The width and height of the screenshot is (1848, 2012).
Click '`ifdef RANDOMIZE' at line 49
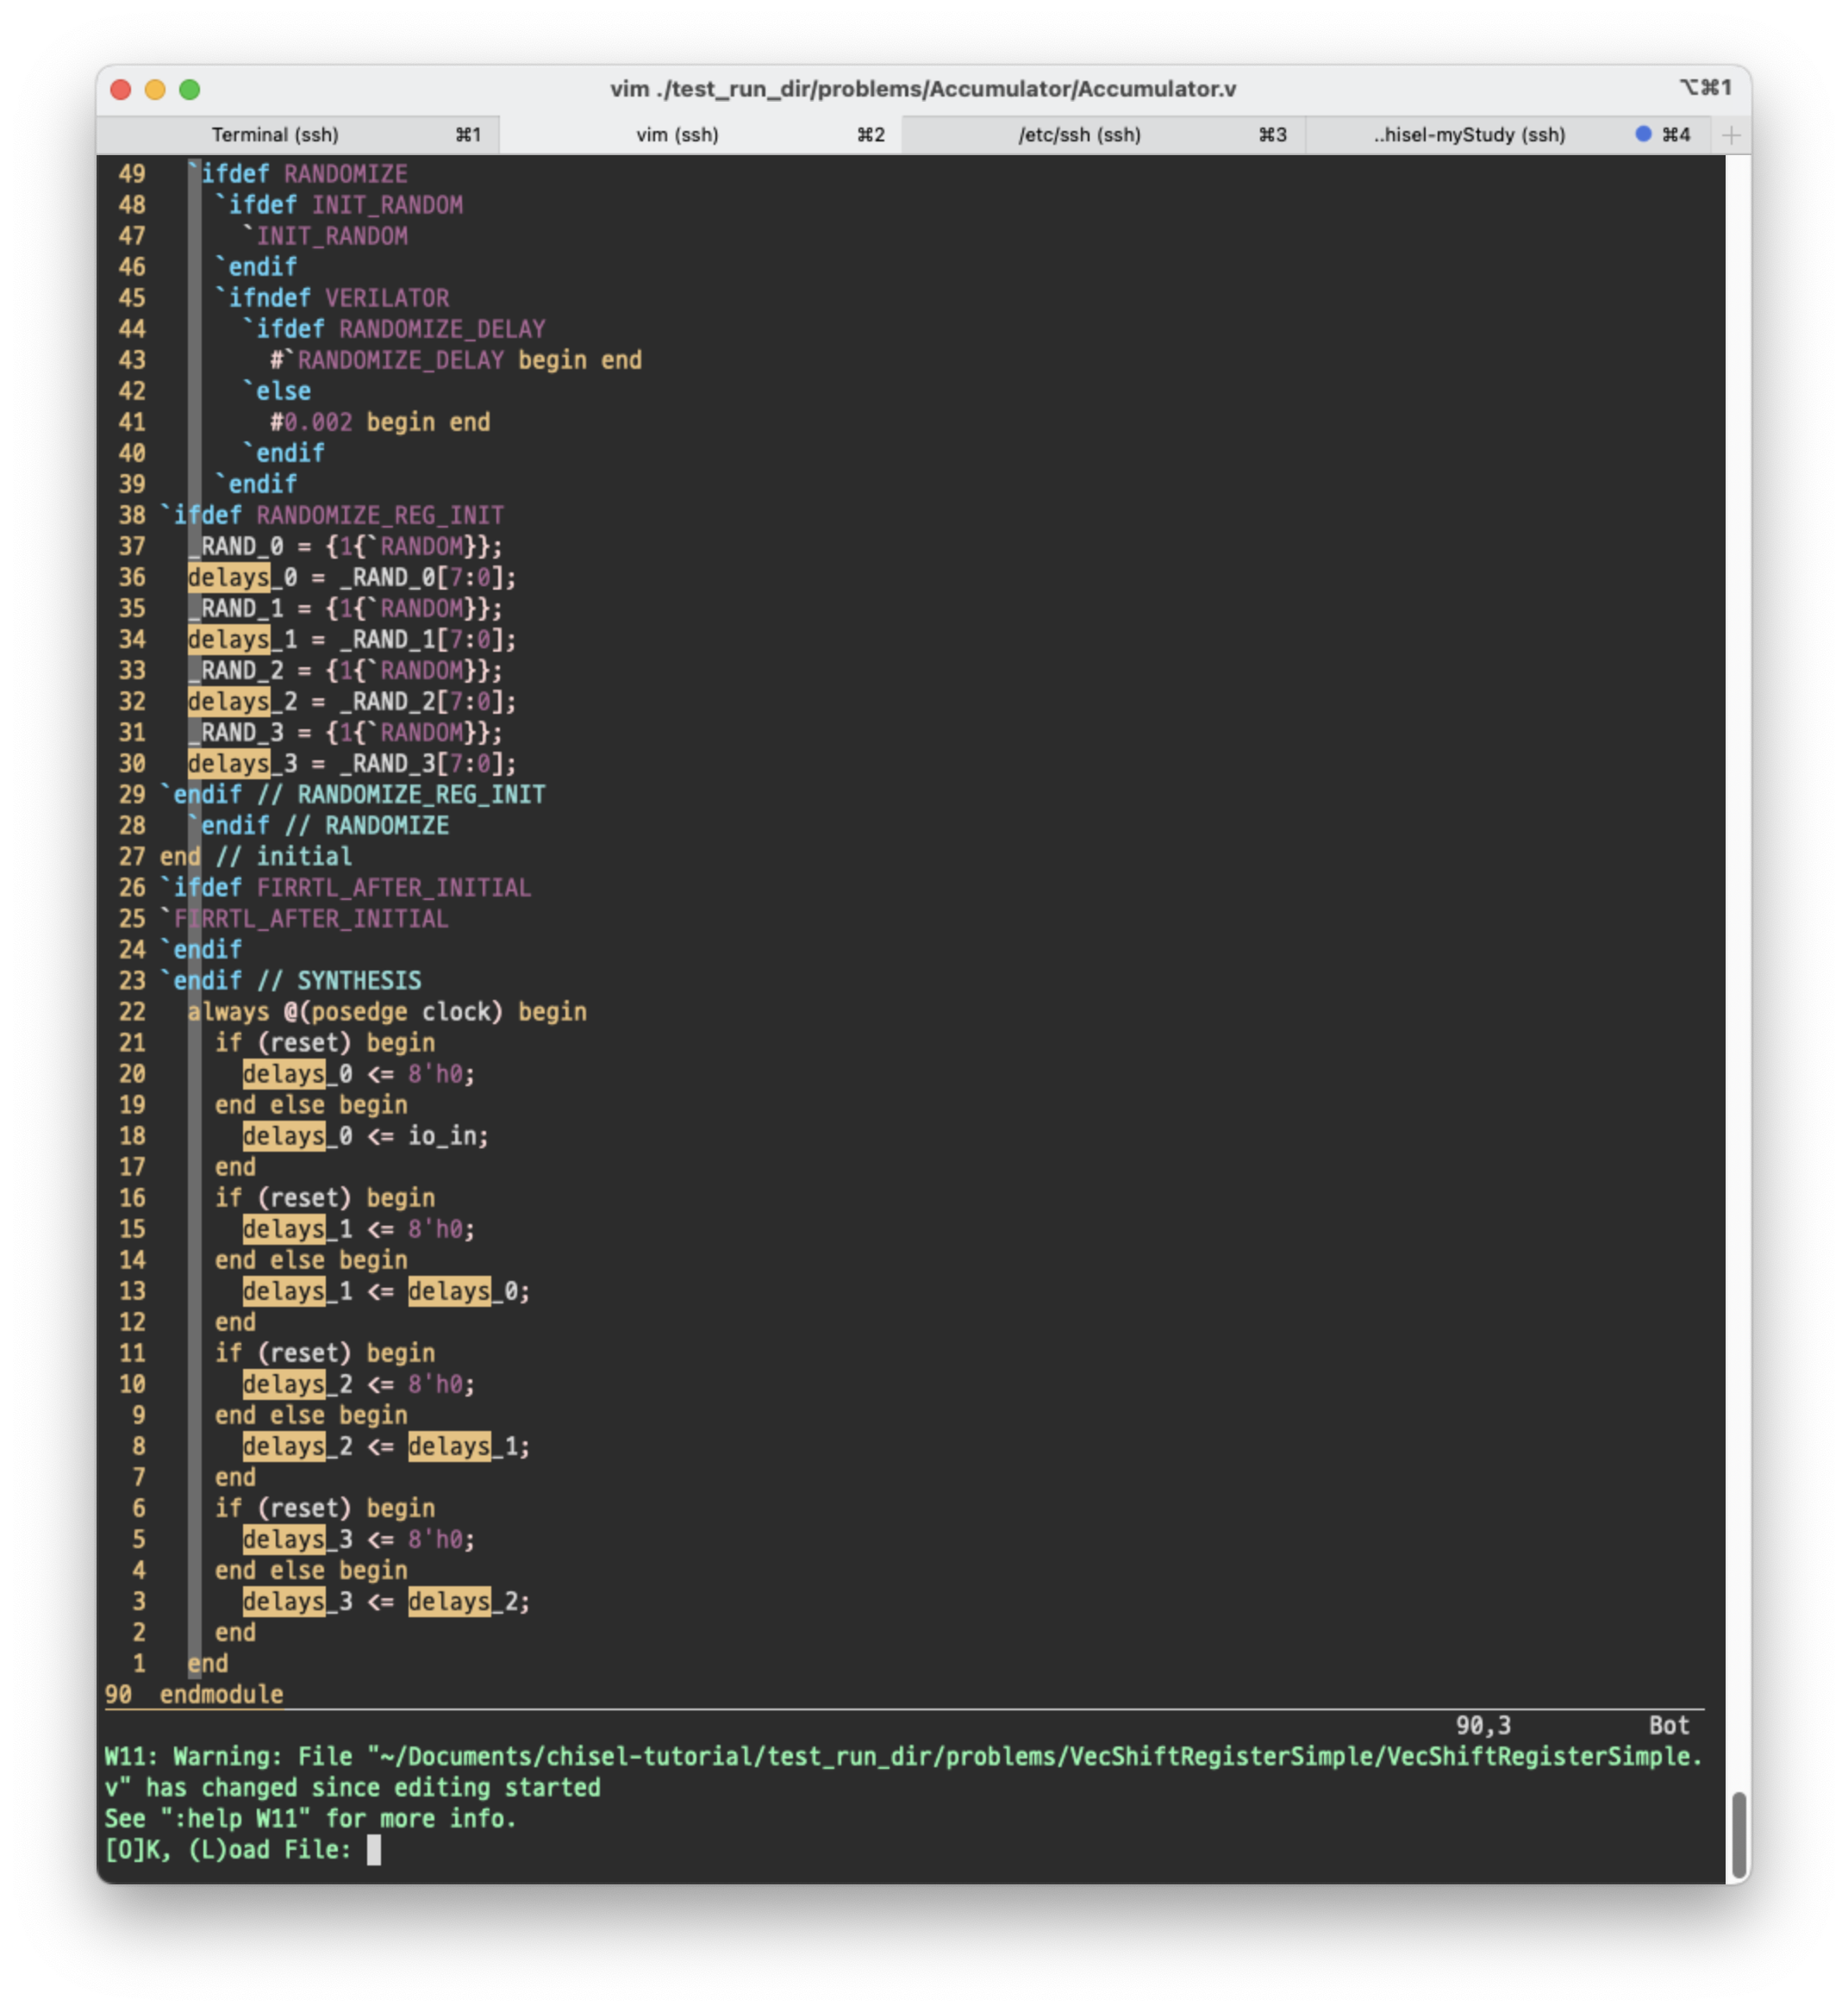click(x=298, y=174)
